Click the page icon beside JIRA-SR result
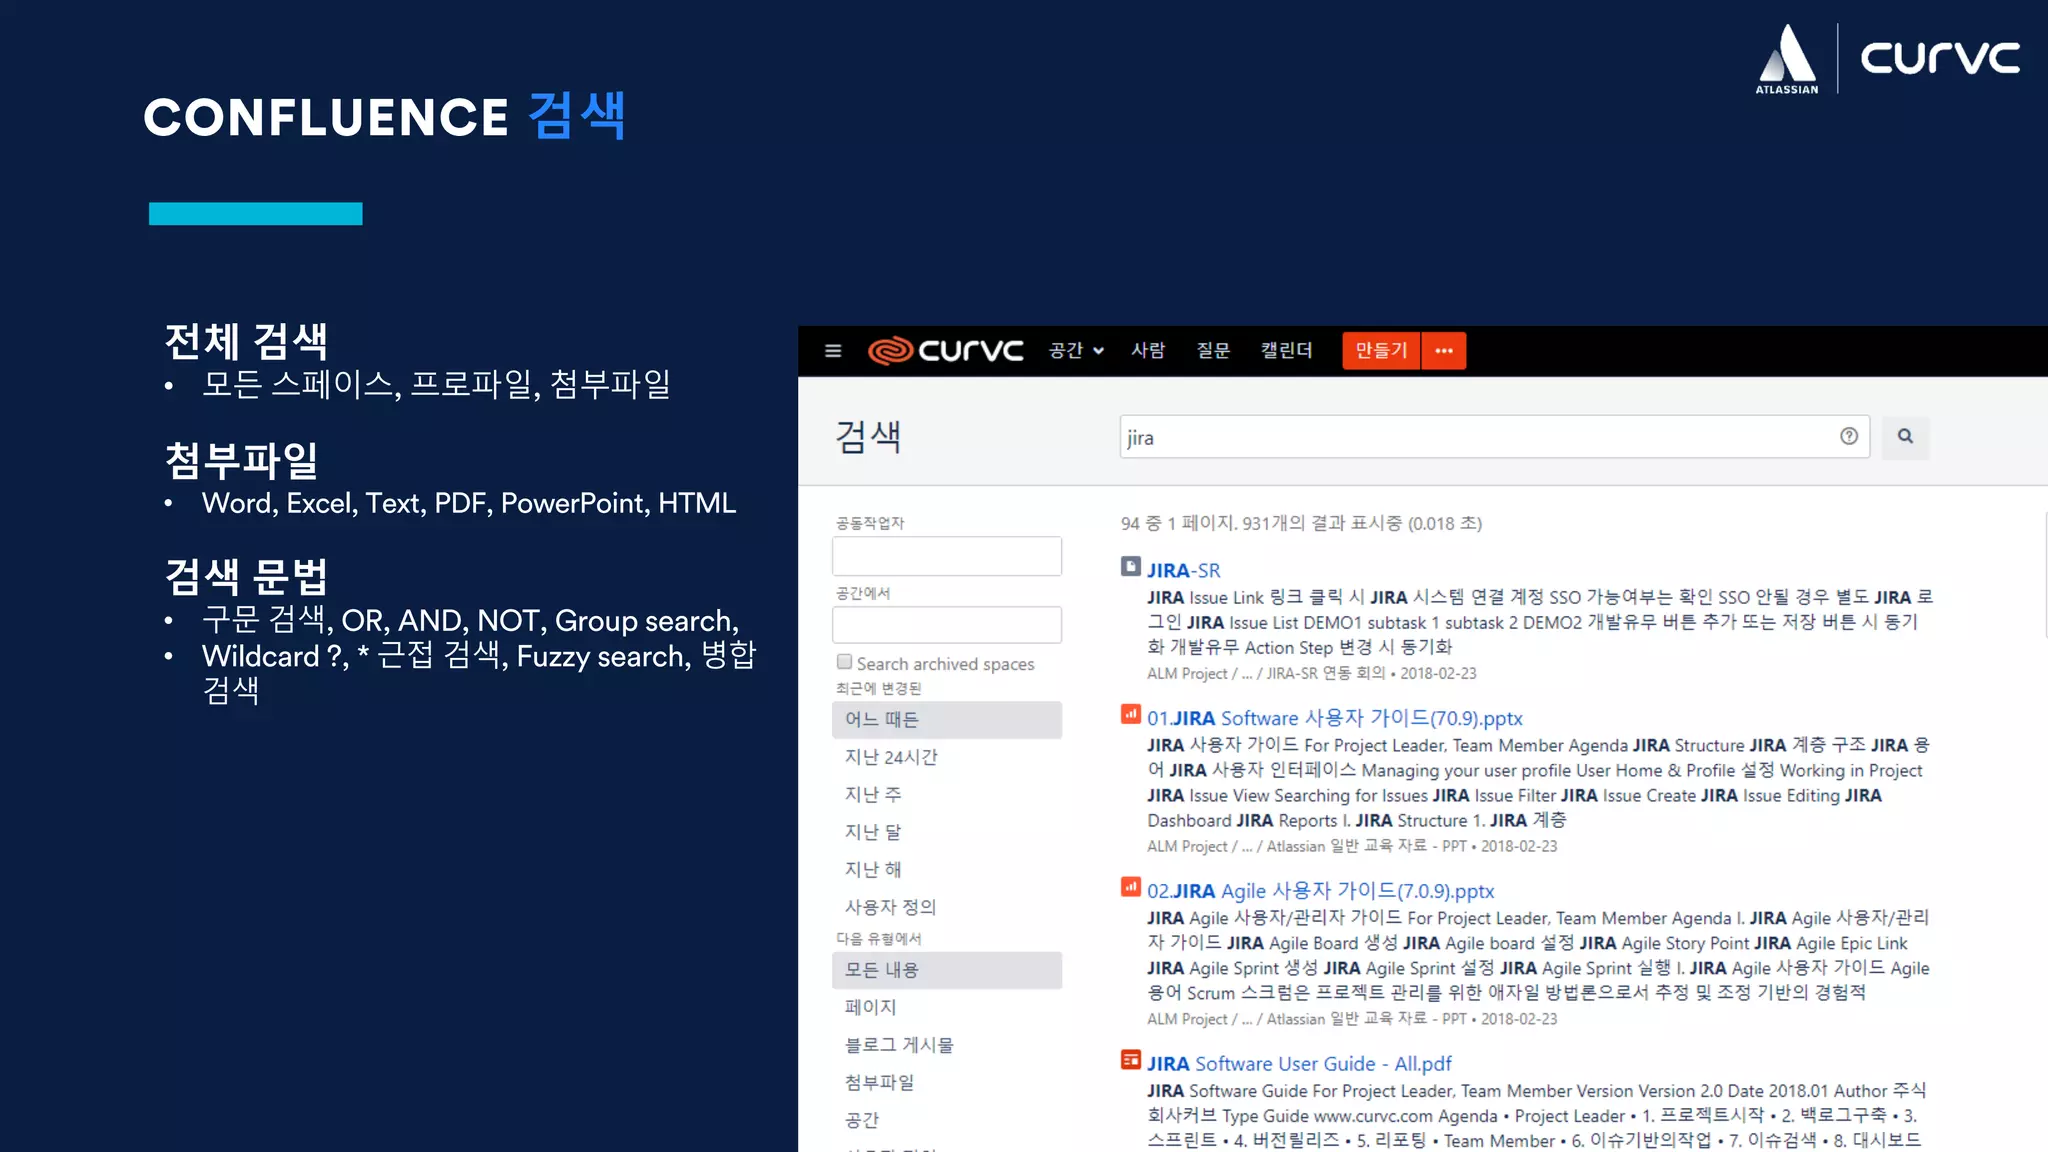Image resolution: width=2048 pixels, height=1152 pixels. (1130, 567)
